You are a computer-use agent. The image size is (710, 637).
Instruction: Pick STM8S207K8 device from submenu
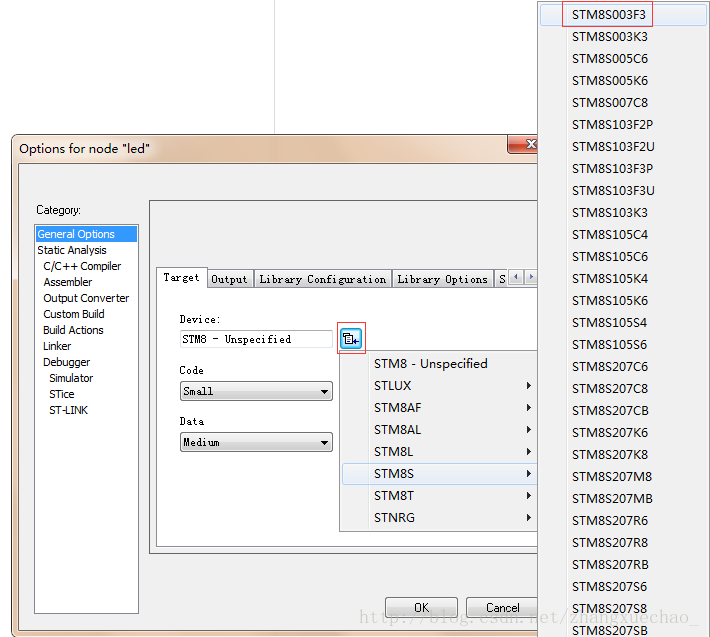[623, 455]
